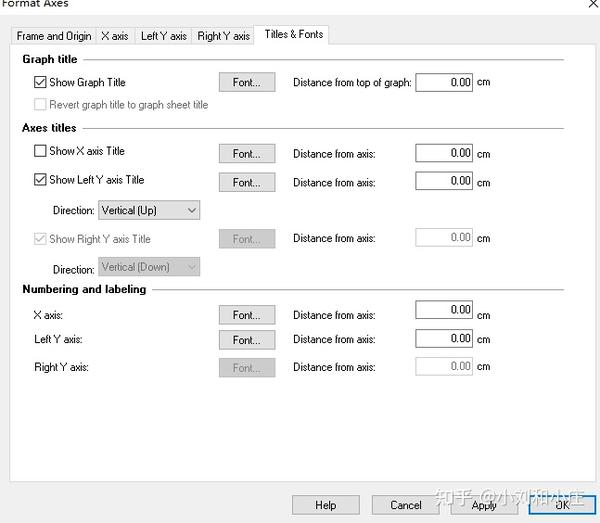This screenshot has height=523, width=600.
Task: Open Font settings for Left Y axis Title
Action: (246, 182)
